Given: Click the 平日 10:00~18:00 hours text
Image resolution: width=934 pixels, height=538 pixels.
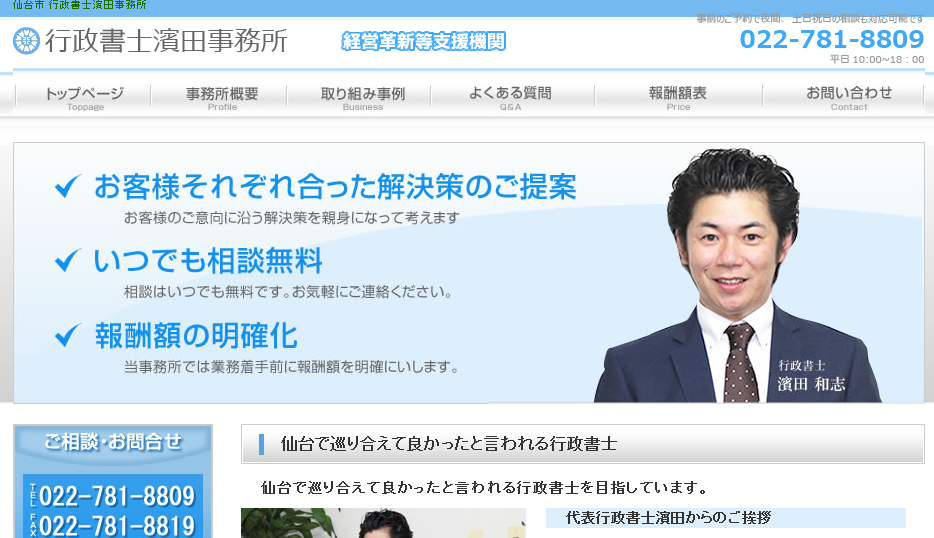Looking at the screenshot, I should coord(877,60).
